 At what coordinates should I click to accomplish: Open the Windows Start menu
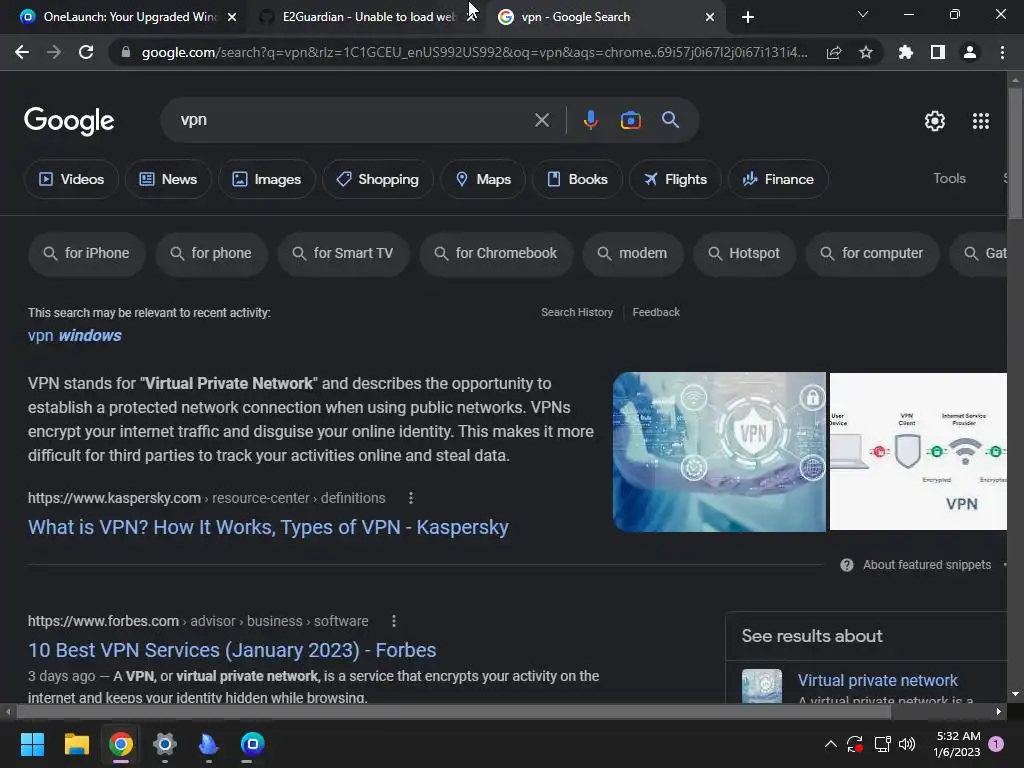[x=32, y=744]
